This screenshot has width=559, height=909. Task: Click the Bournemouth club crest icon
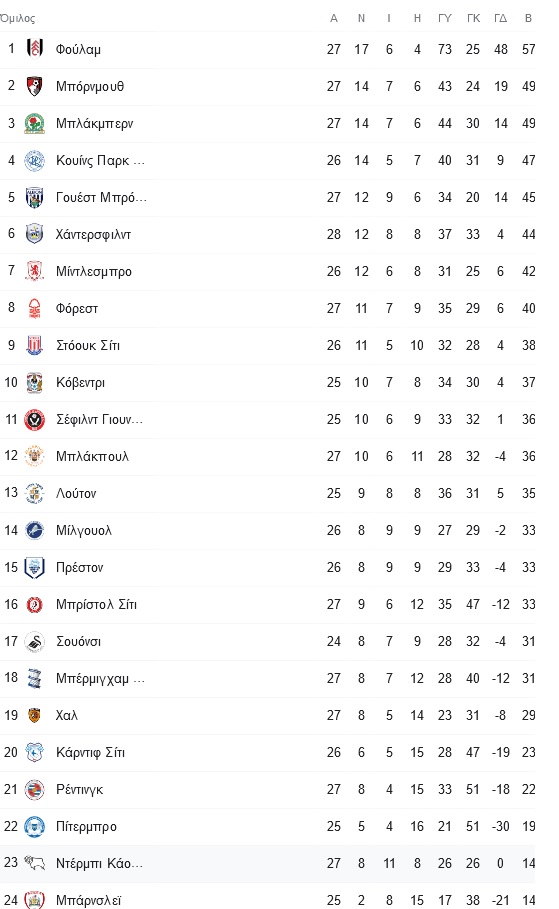click(x=35, y=86)
